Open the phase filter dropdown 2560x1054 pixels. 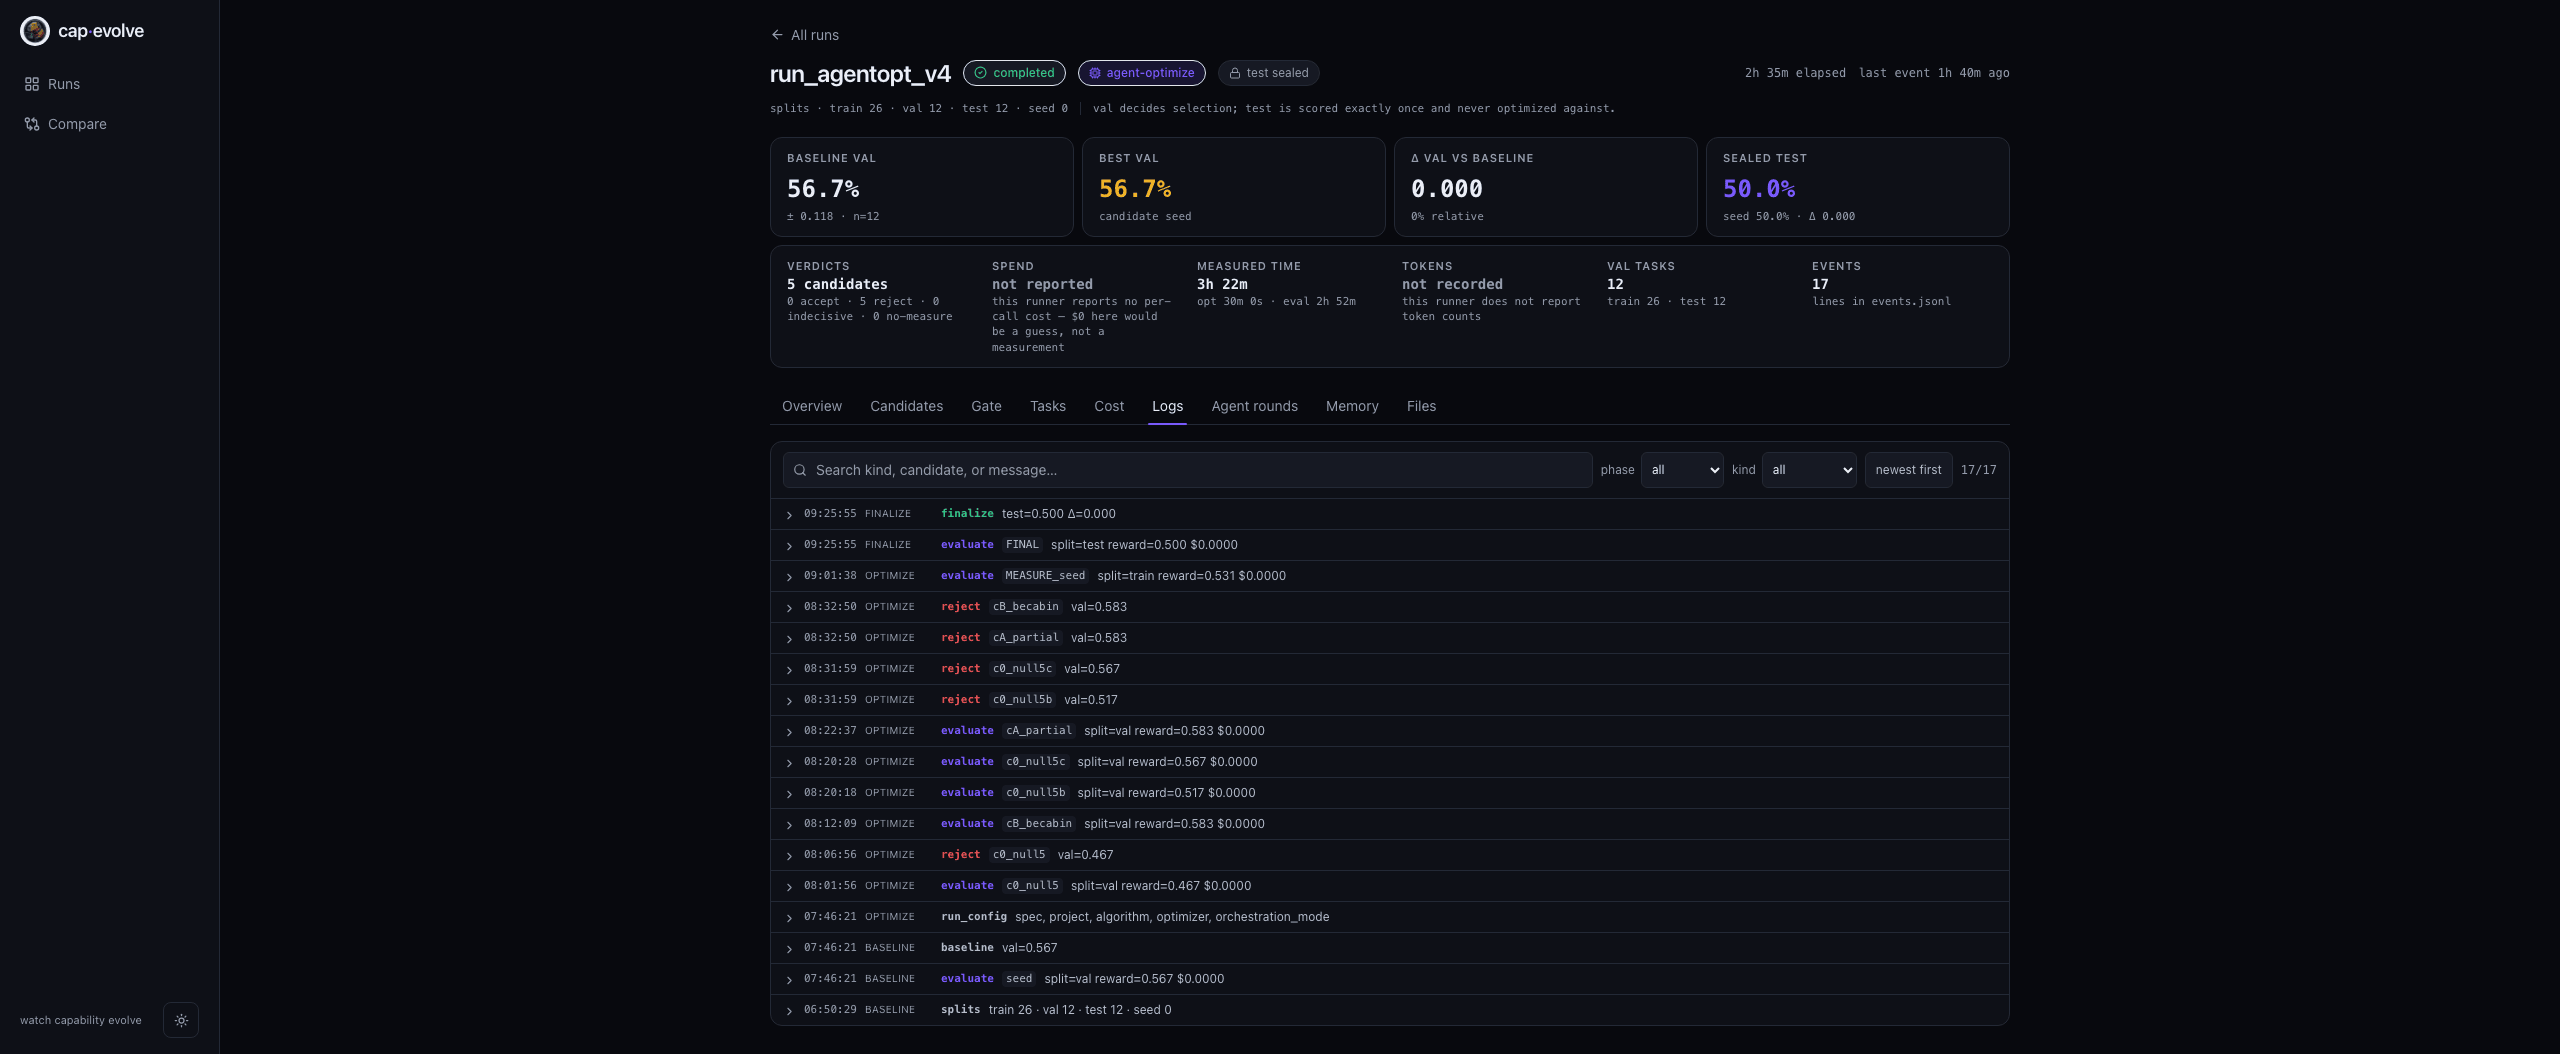coord(1682,470)
